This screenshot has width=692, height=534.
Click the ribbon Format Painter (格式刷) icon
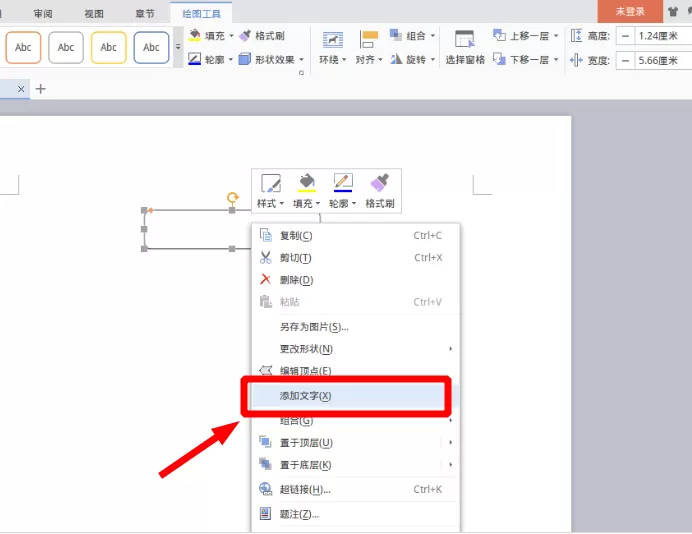(245, 35)
